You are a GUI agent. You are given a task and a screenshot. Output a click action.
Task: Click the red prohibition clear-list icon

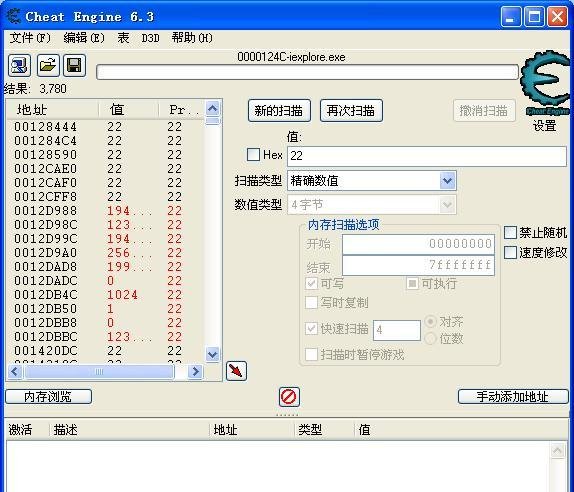(289, 396)
